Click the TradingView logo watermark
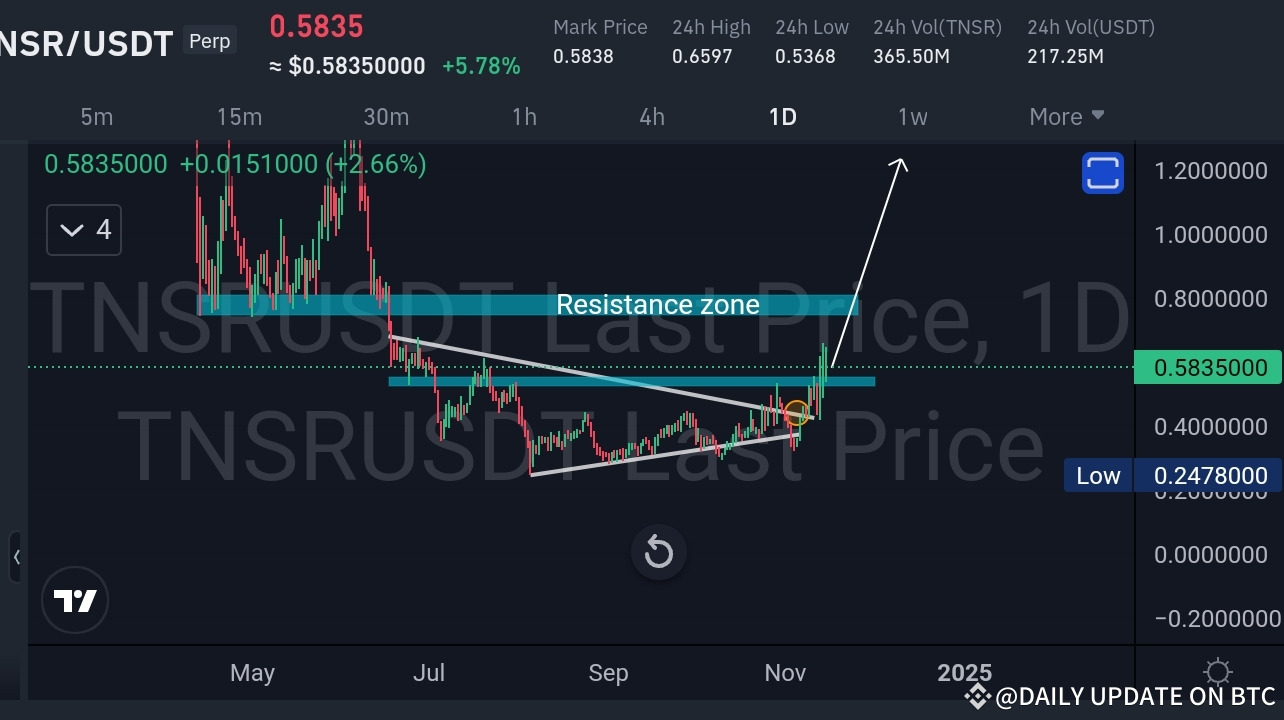Screen dimensions: 1284x720 (x=75, y=600)
